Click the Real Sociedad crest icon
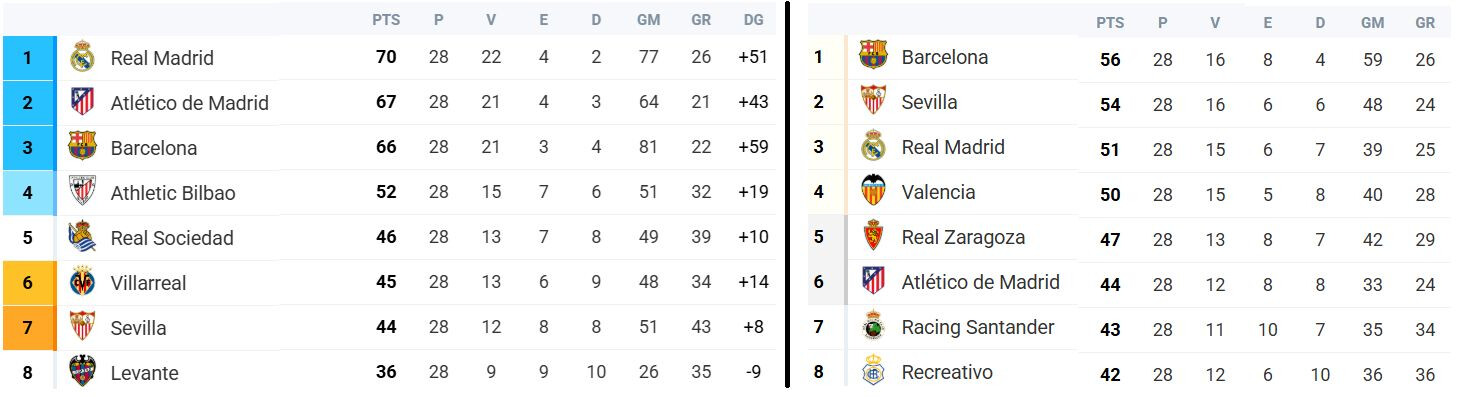The height and width of the screenshot is (397, 1460). point(82,237)
